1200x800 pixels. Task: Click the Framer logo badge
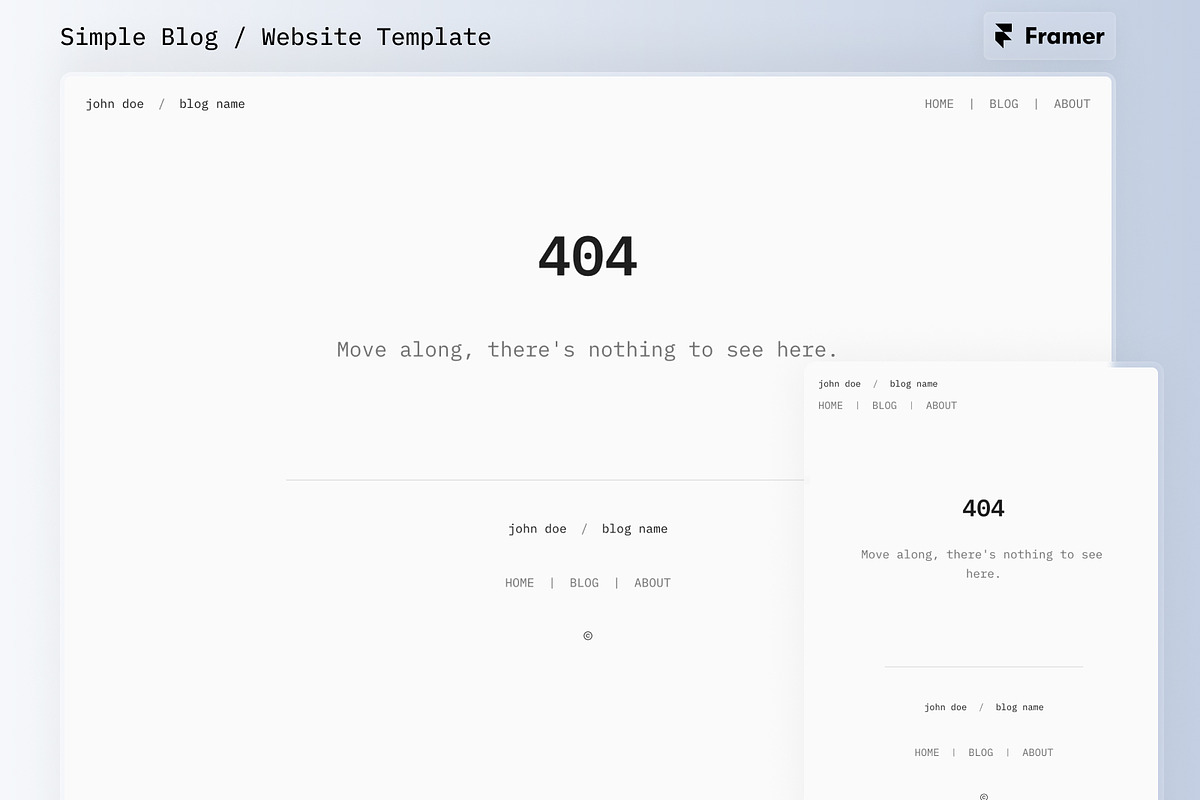click(1049, 36)
